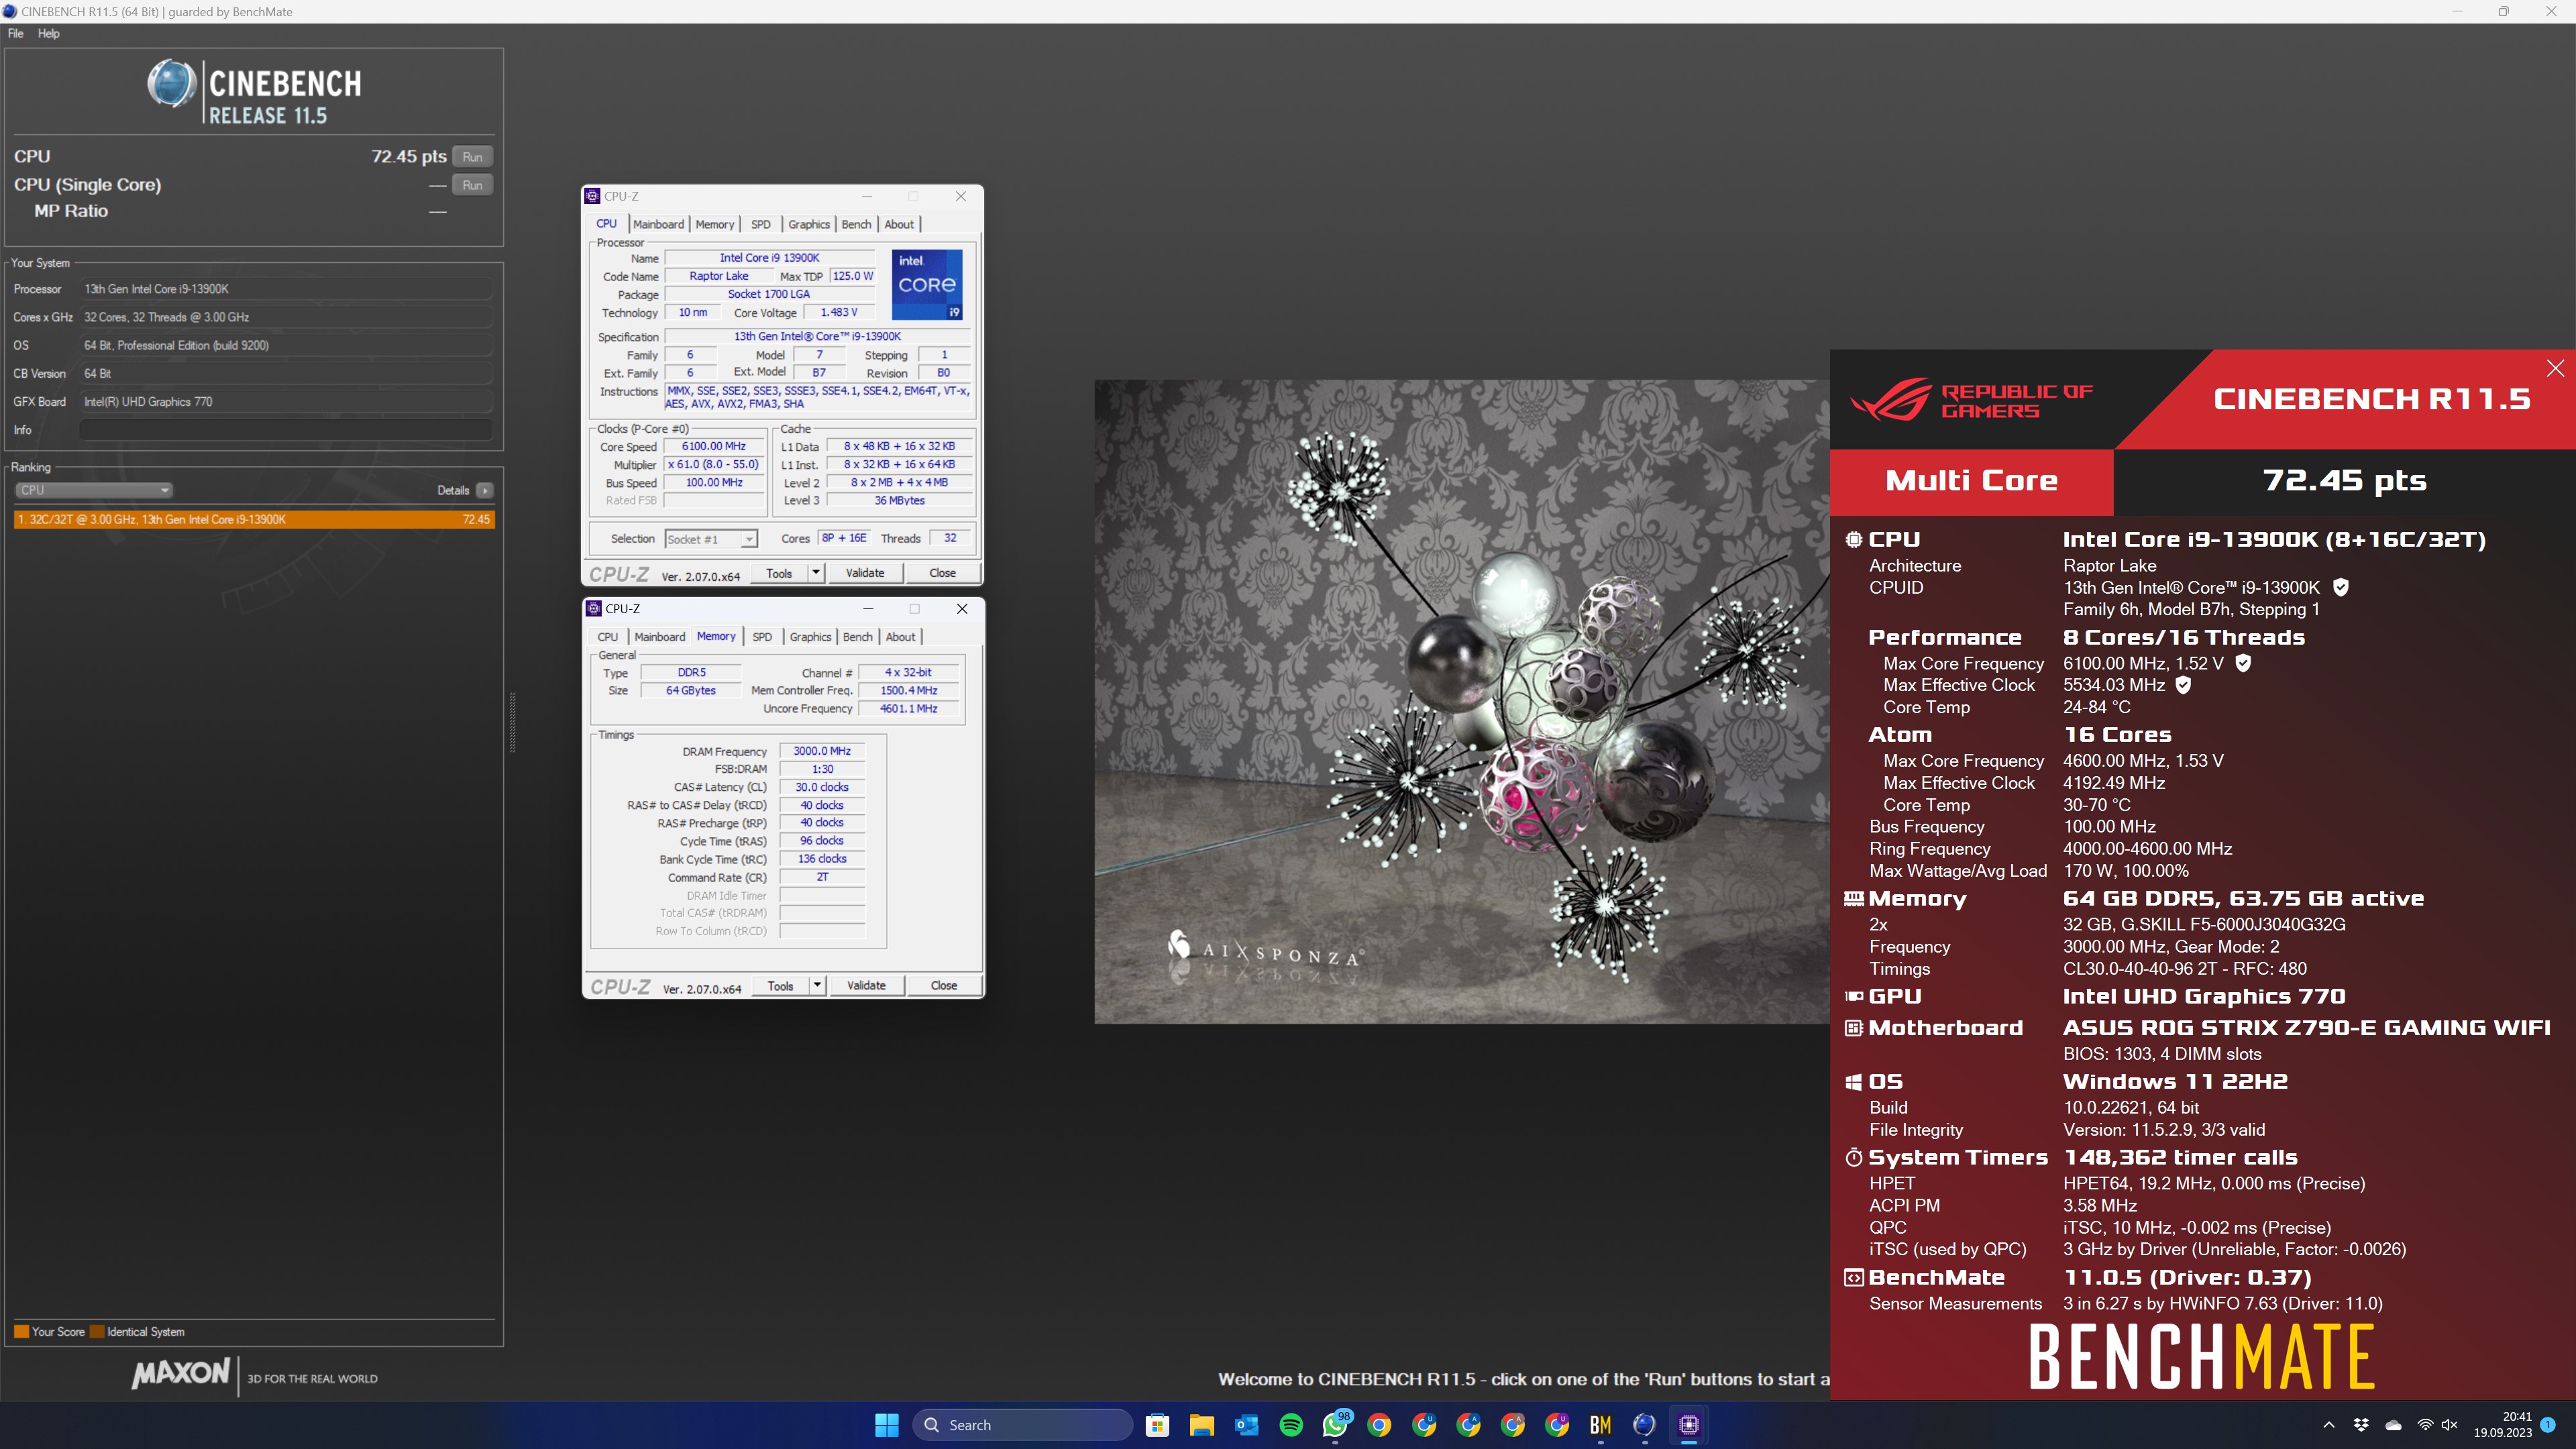Open the plain Google Chrome taskbar icon
Image resolution: width=2576 pixels, height=1449 pixels.
(1379, 1425)
